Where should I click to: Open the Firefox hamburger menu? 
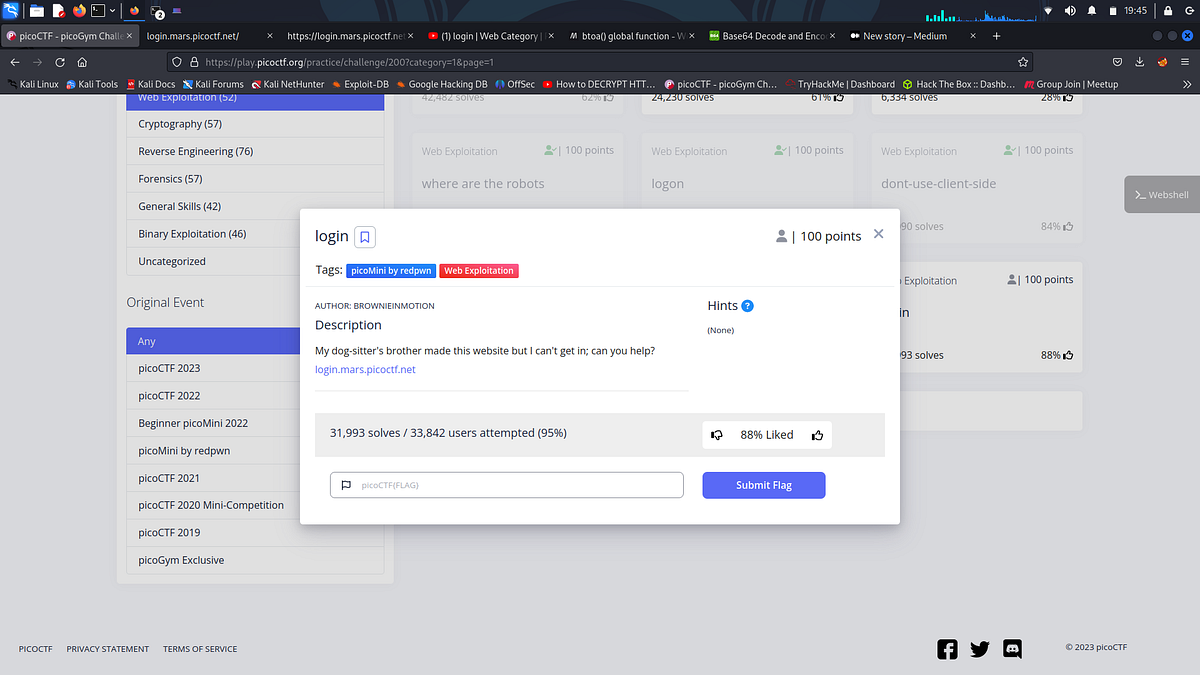[x=1186, y=61]
